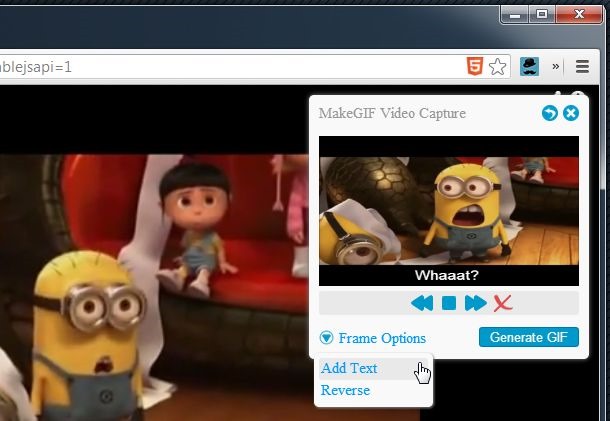This screenshot has width=610, height=421.
Task: Bookmark this page with the star icon
Action: click(x=498, y=67)
